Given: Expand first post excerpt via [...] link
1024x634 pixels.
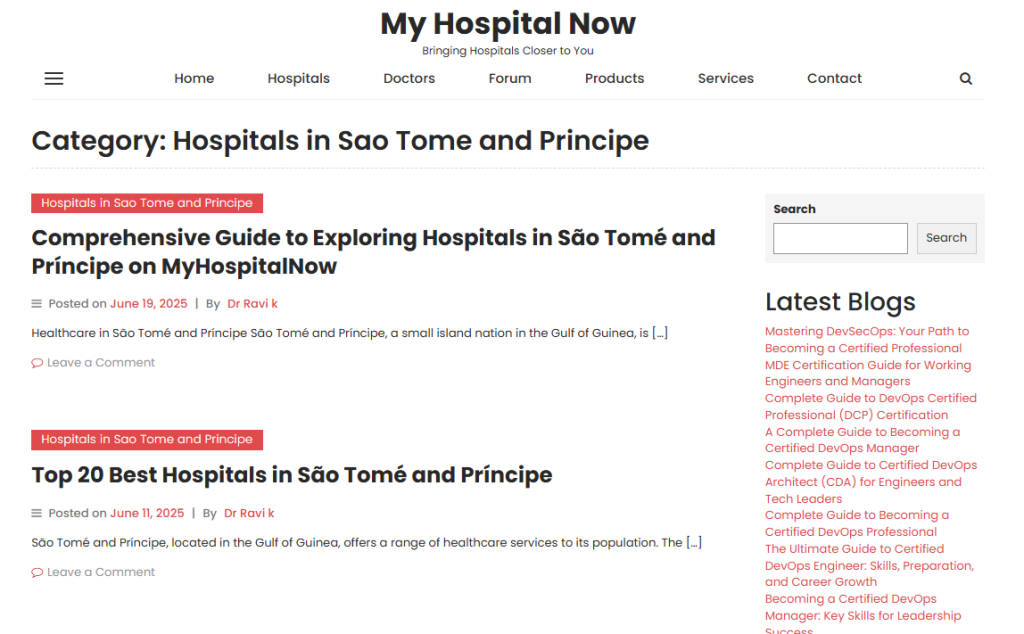Looking at the screenshot, I should pyautogui.click(x=659, y=333).
